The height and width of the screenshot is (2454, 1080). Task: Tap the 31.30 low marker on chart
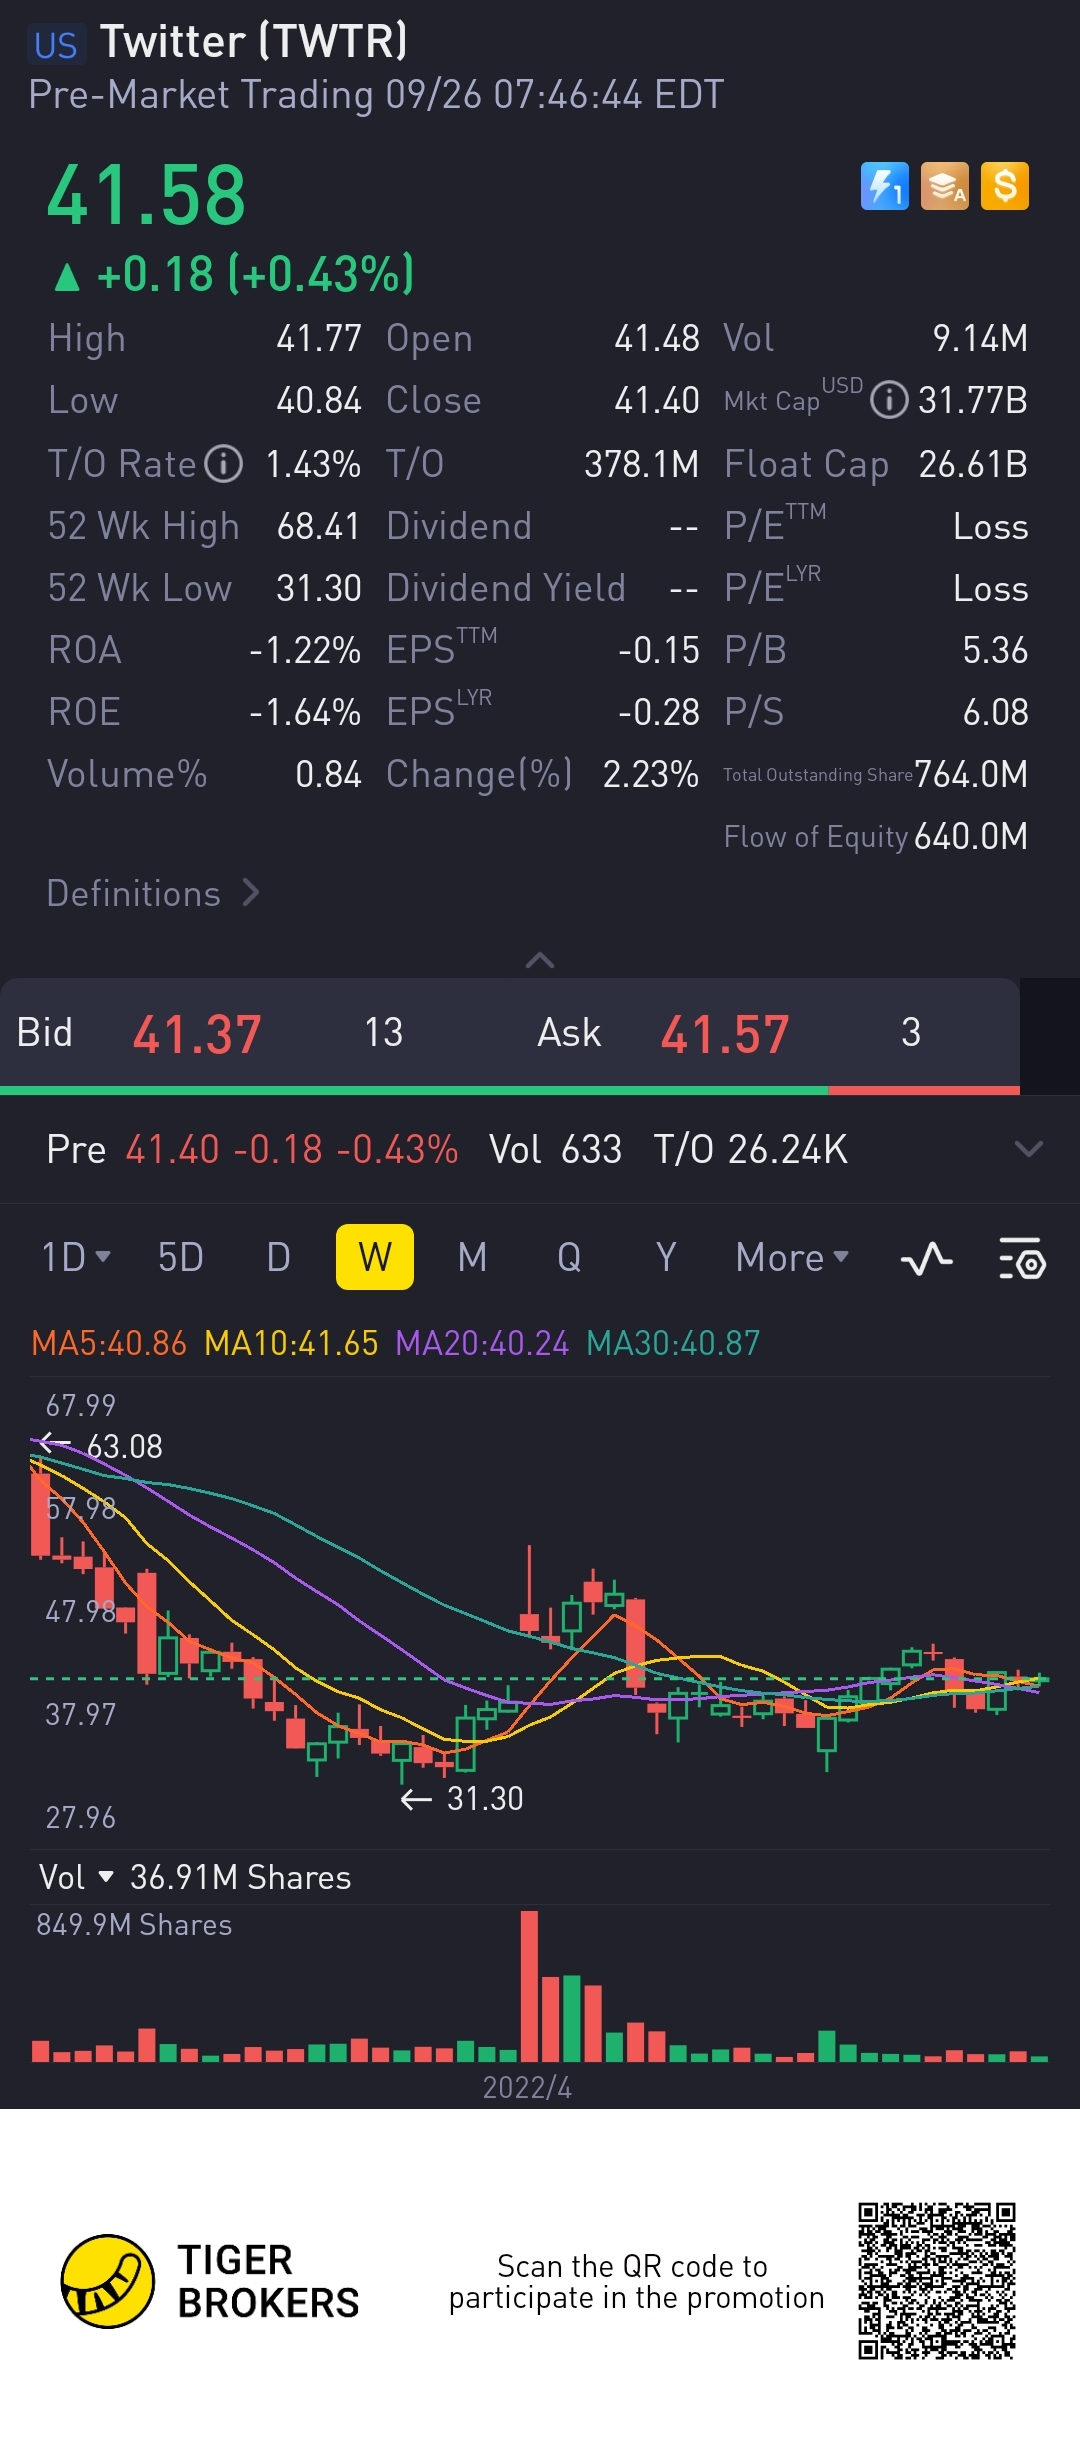pos(462,1799)
